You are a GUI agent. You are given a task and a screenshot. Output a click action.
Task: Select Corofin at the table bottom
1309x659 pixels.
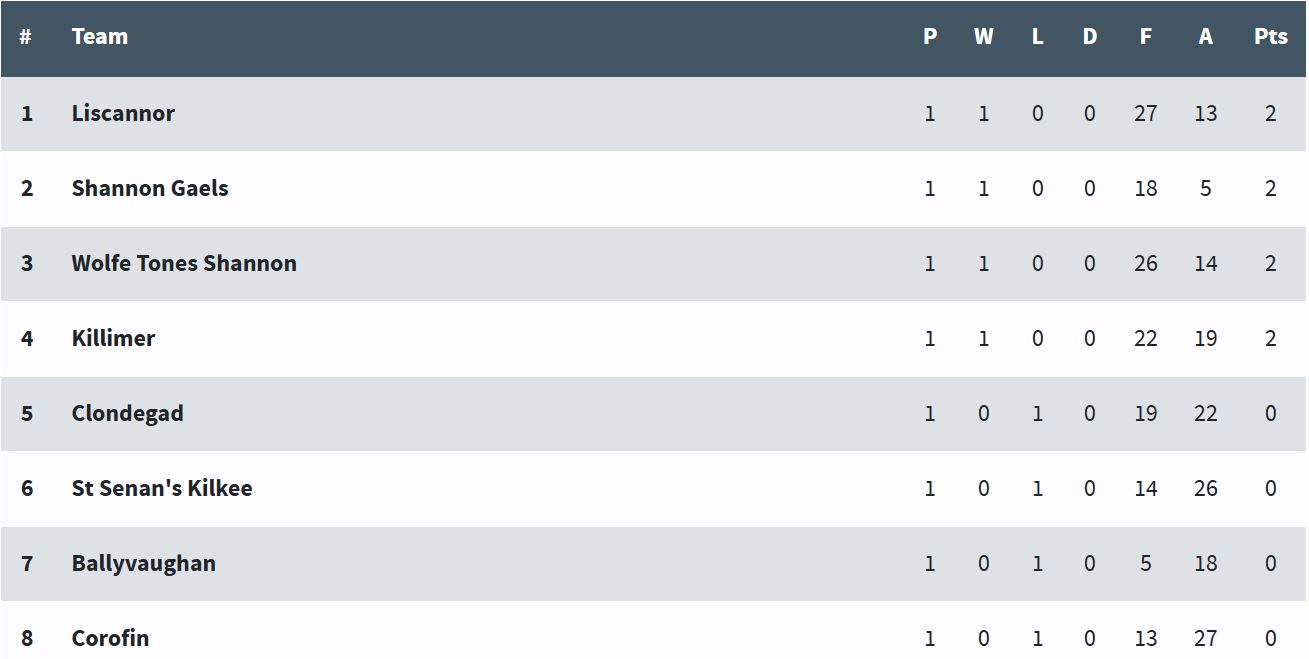click(x=110, y=638)
